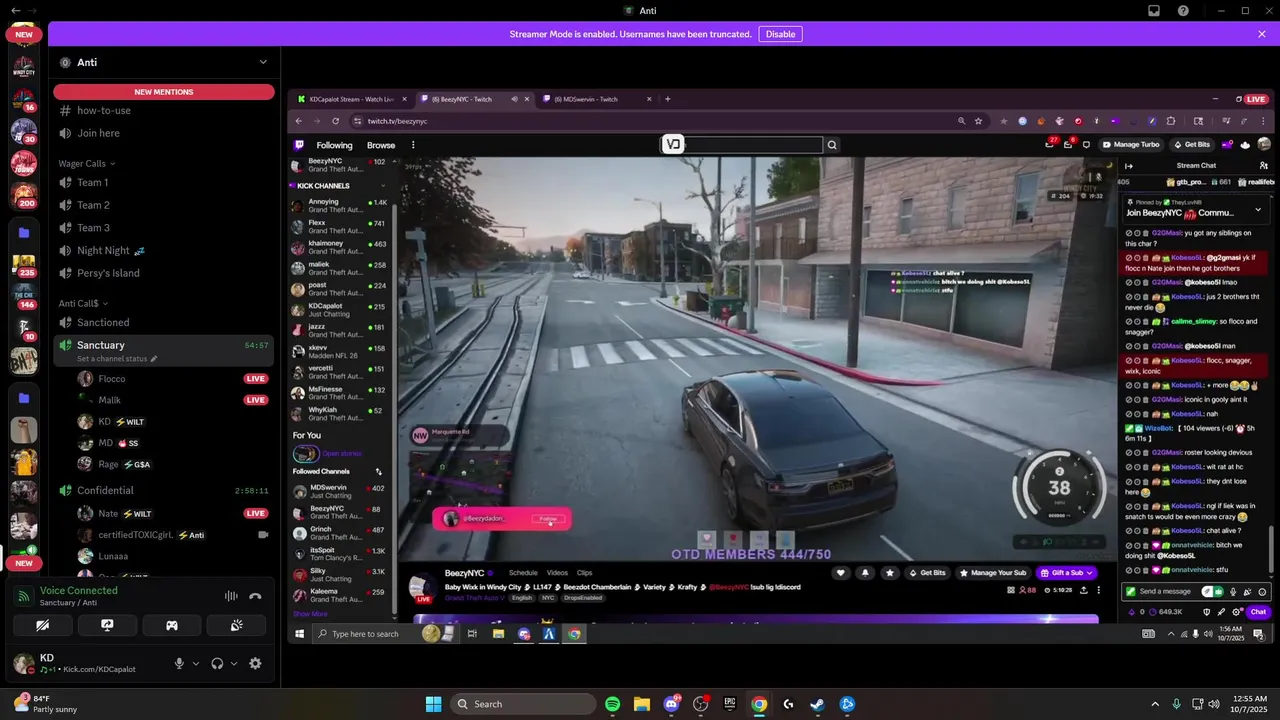This screenshot has width=1280, height=720.
Task: Select MDSwervin in Followed Channels list
Action: (x=339, y=491)
